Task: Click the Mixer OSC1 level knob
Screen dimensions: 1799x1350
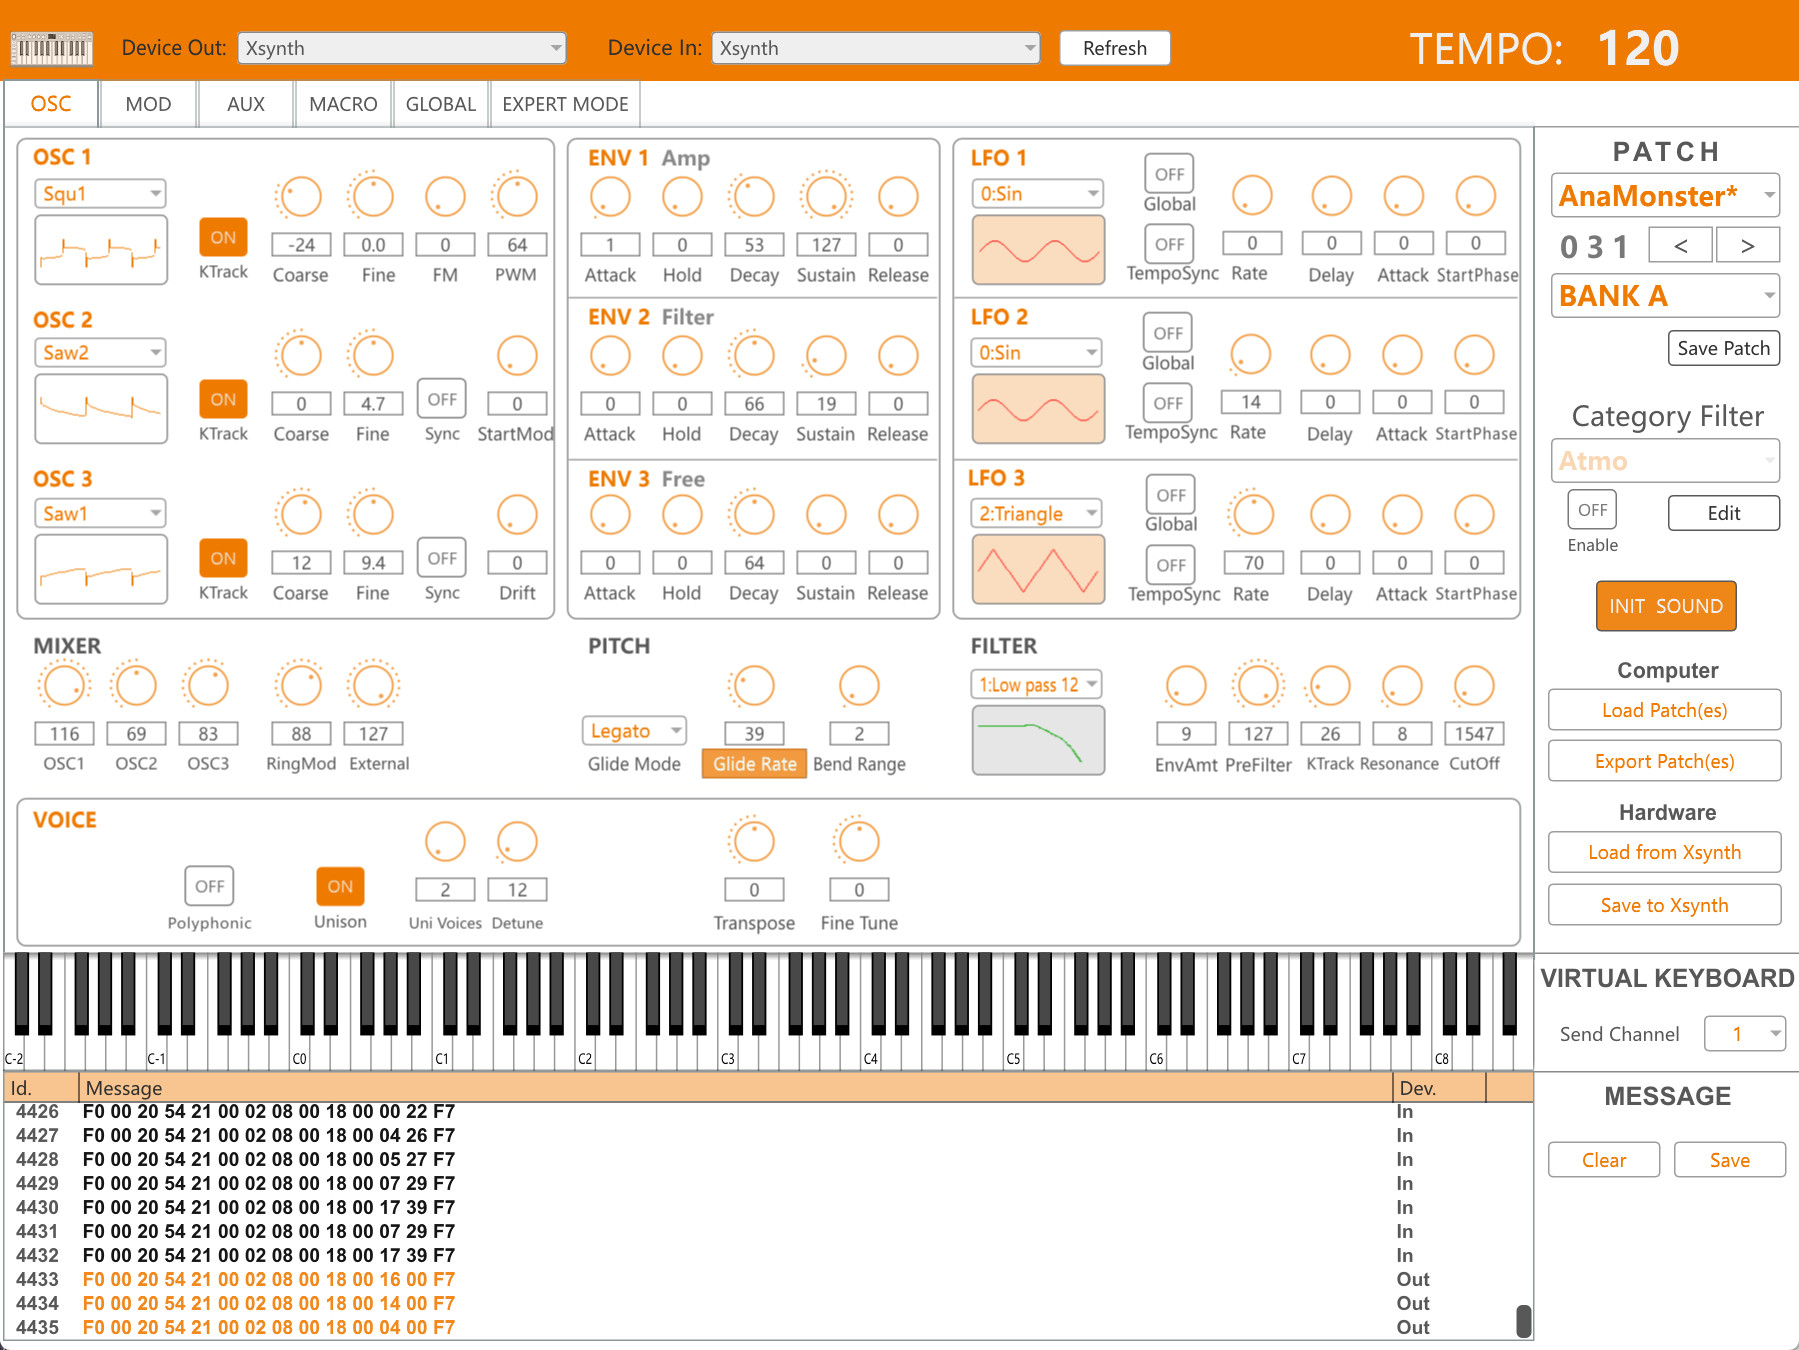Action: pyautogui.click(x=64, y=686)
